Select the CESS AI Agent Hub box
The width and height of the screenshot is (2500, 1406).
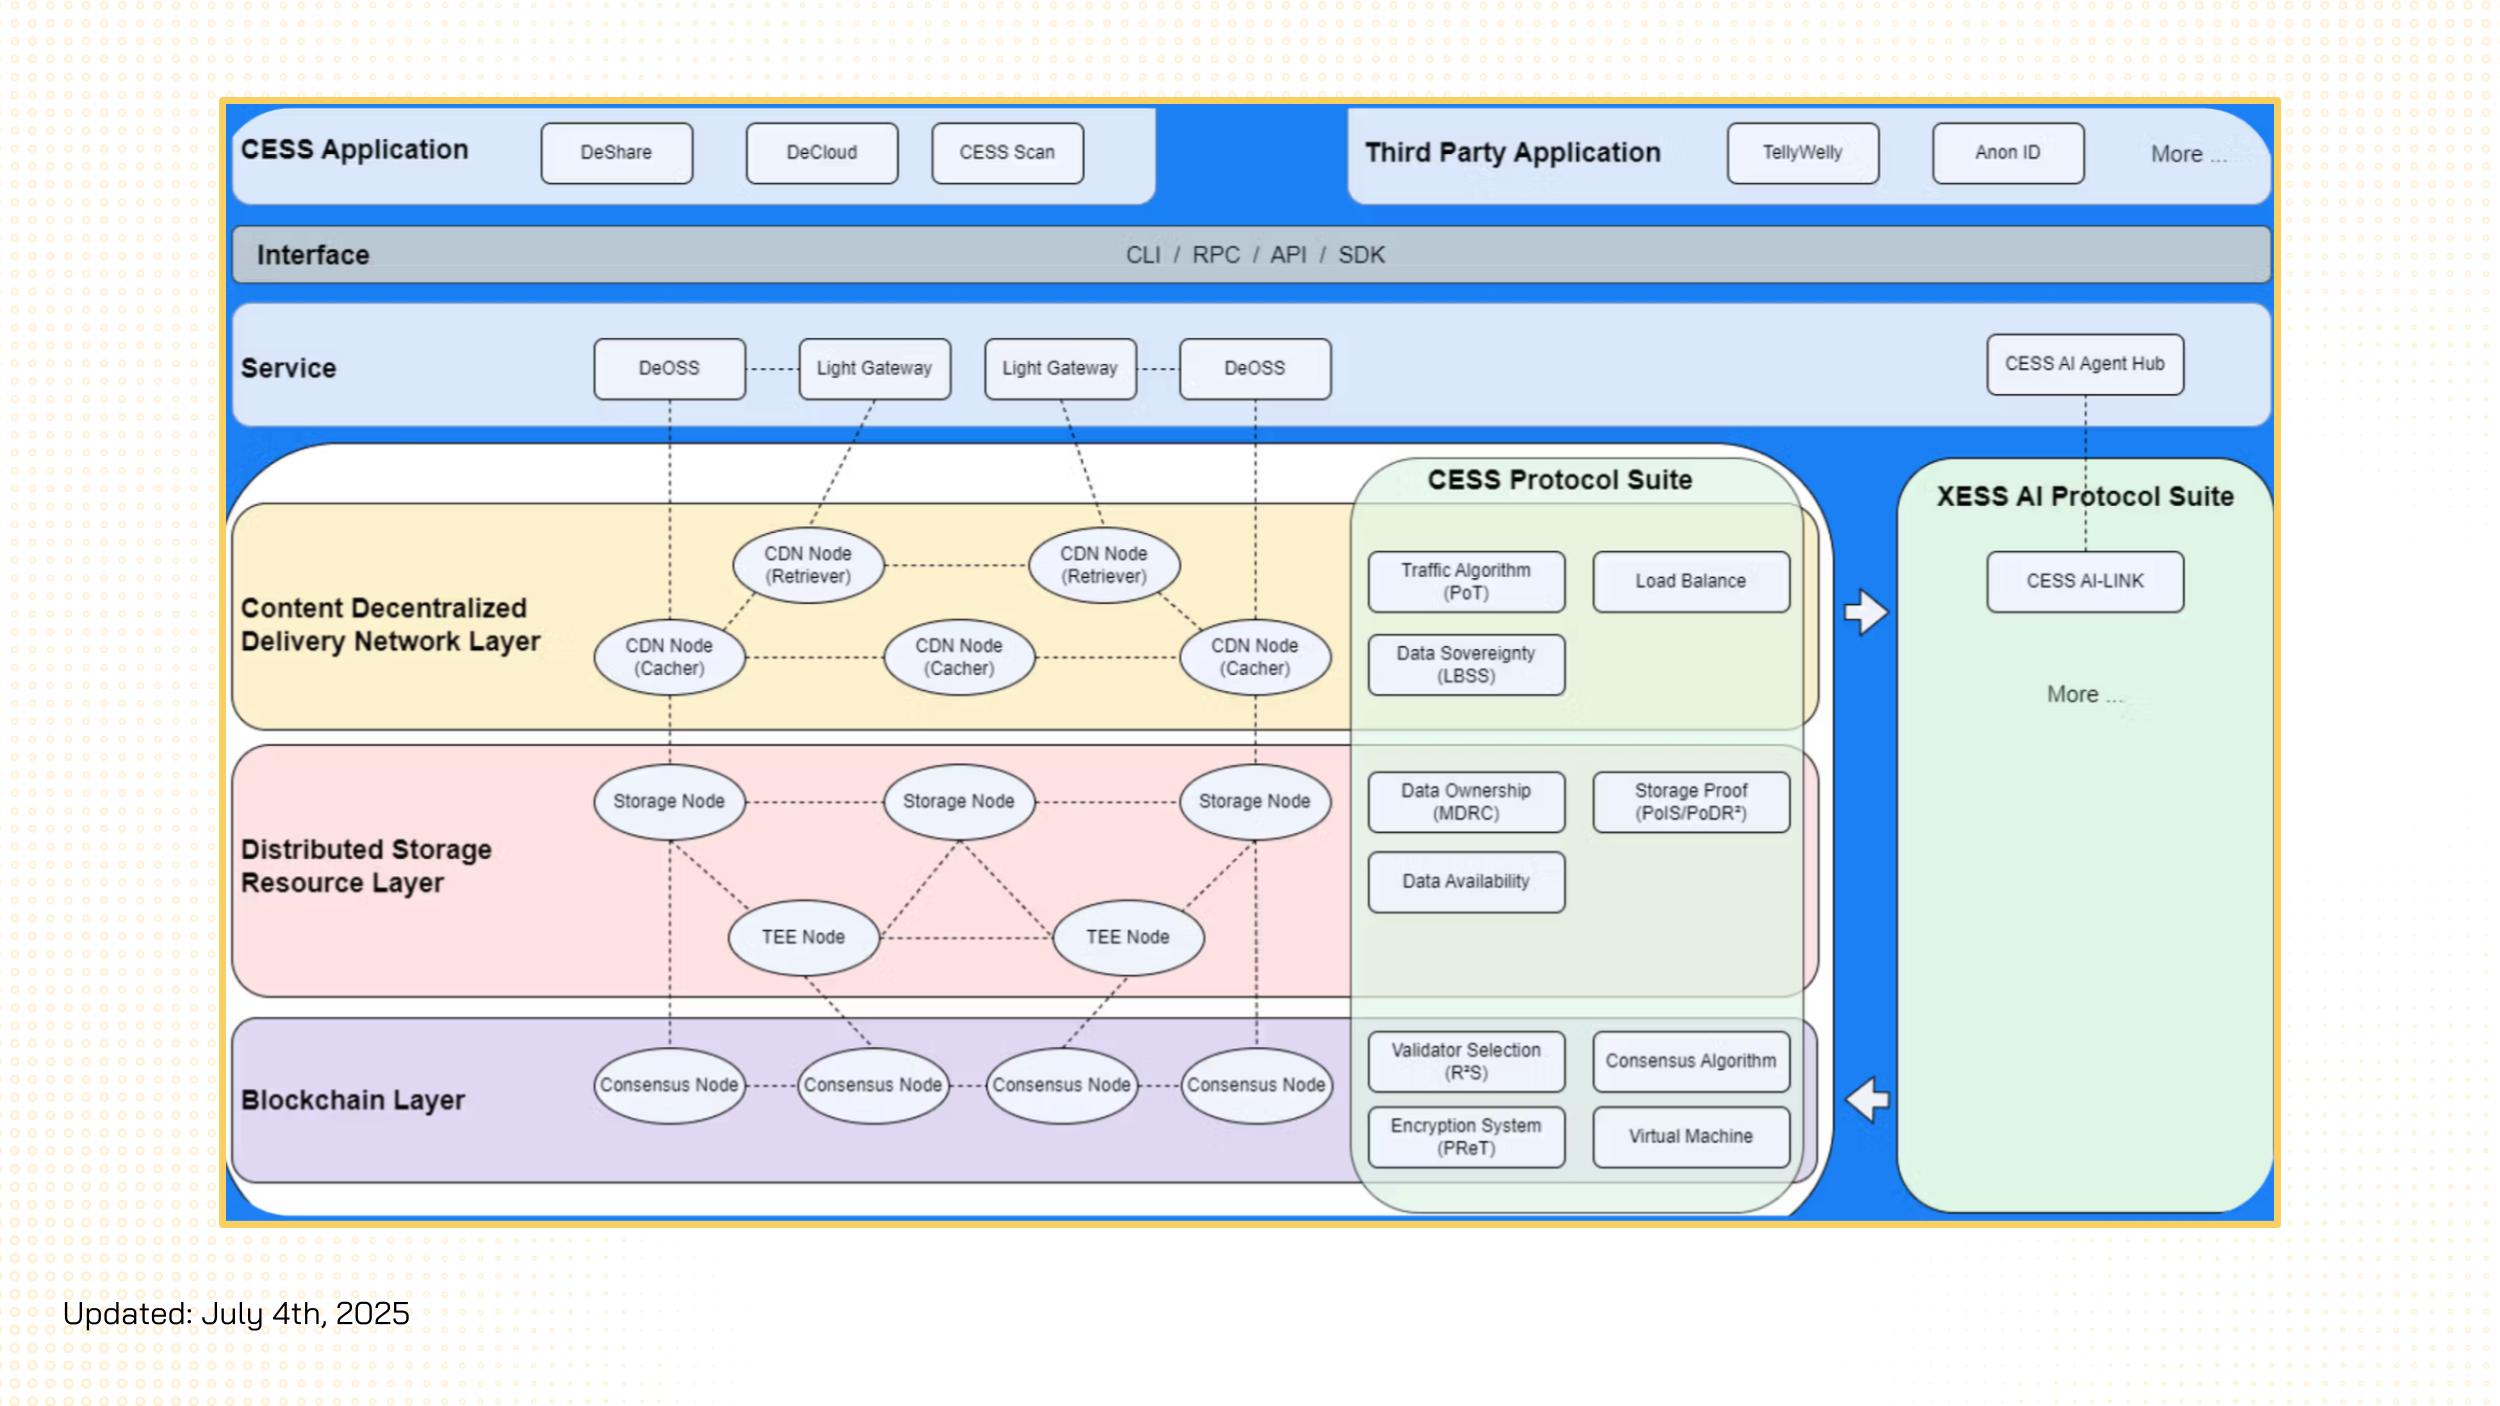click(2085, 364)
